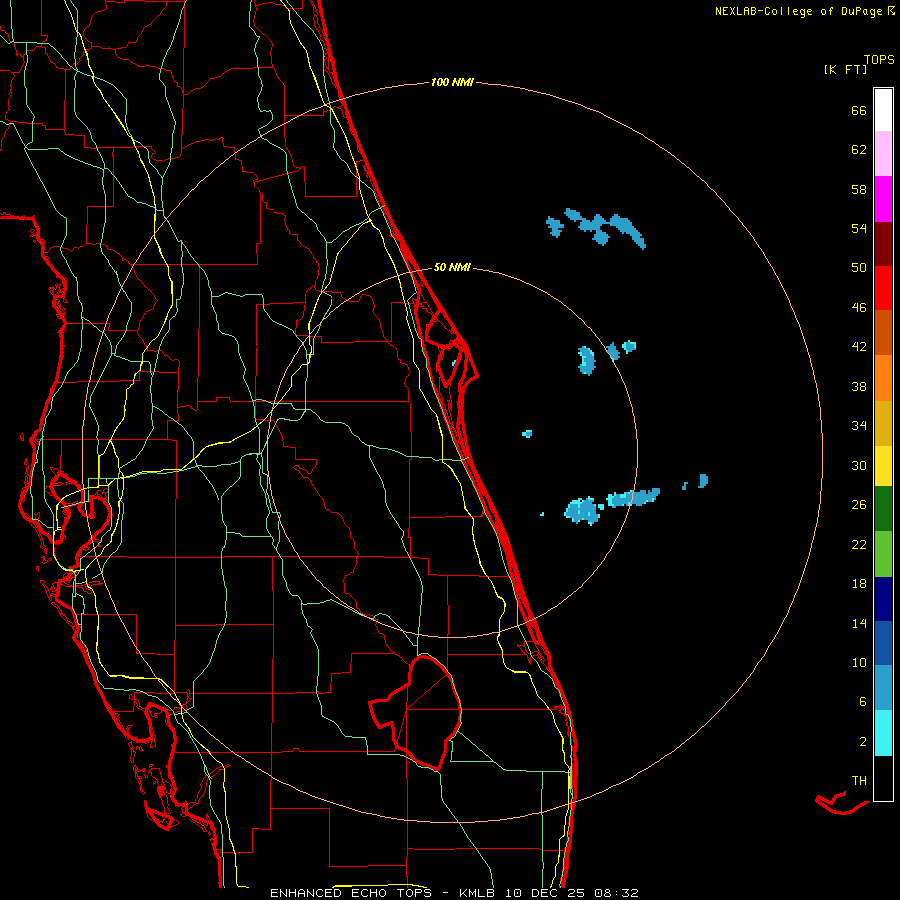
Task: Select the medium blue legend swatch
Action: pyautogui.click(x=883, y=643)
